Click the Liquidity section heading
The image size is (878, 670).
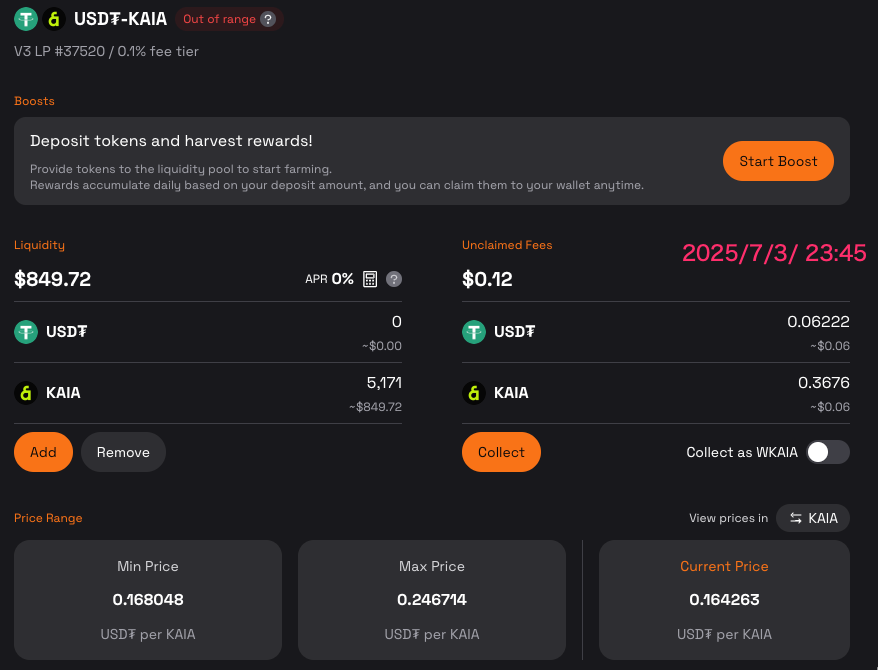coord(39,245)
